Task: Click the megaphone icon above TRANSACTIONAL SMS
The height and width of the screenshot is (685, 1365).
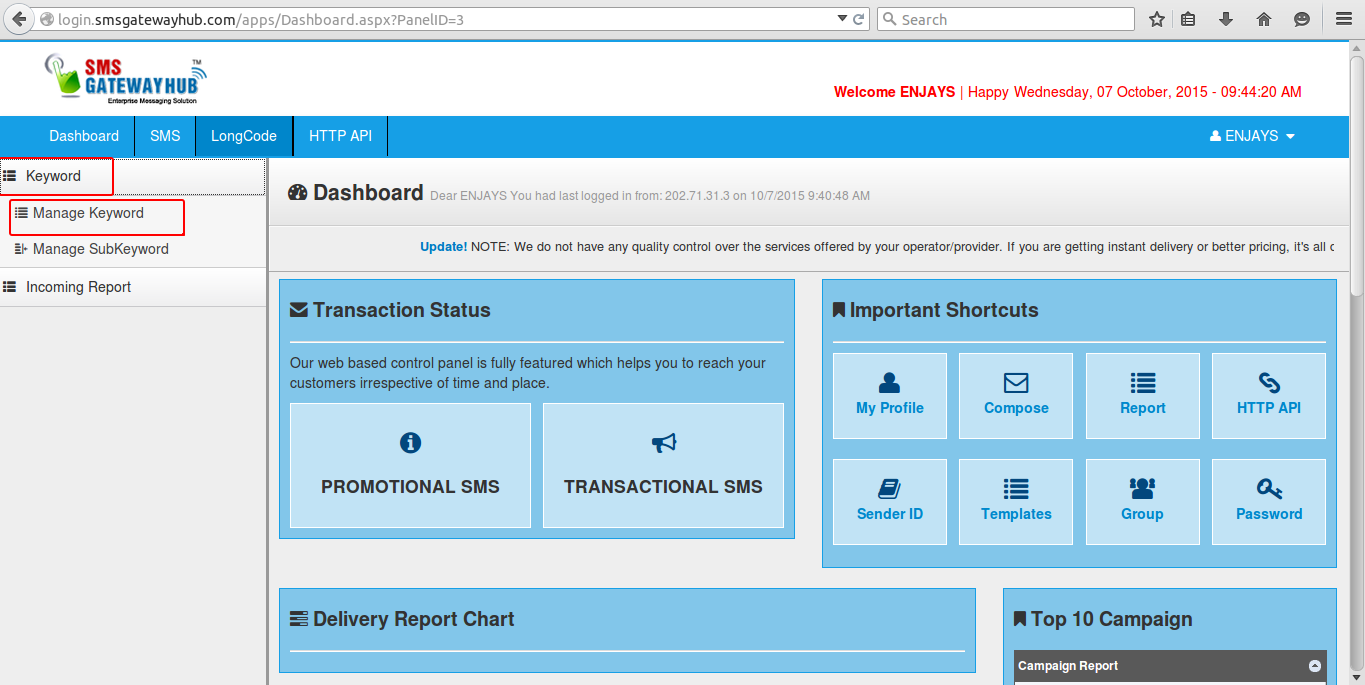Action: point(664,443)
